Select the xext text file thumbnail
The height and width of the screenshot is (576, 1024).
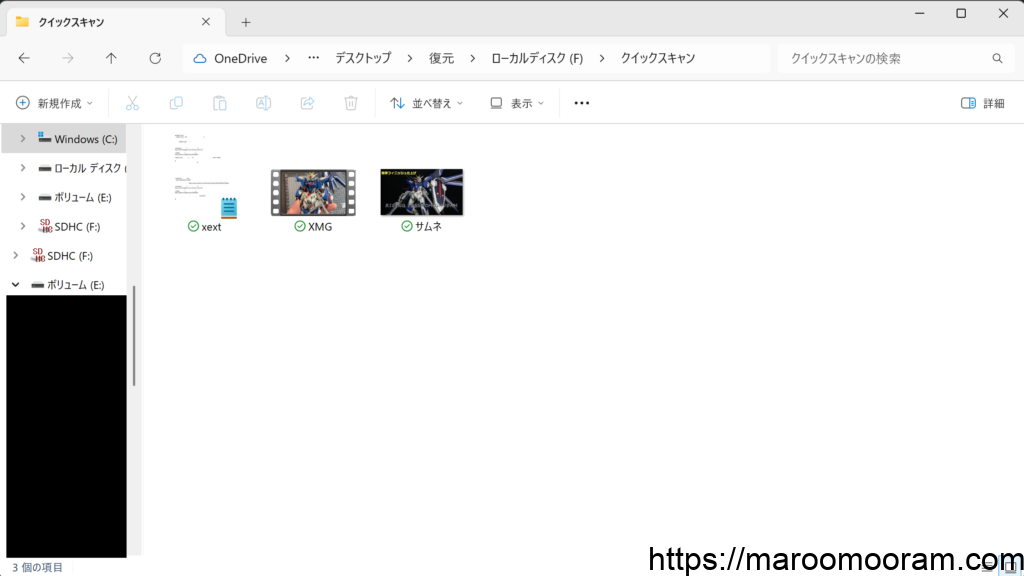206,176
